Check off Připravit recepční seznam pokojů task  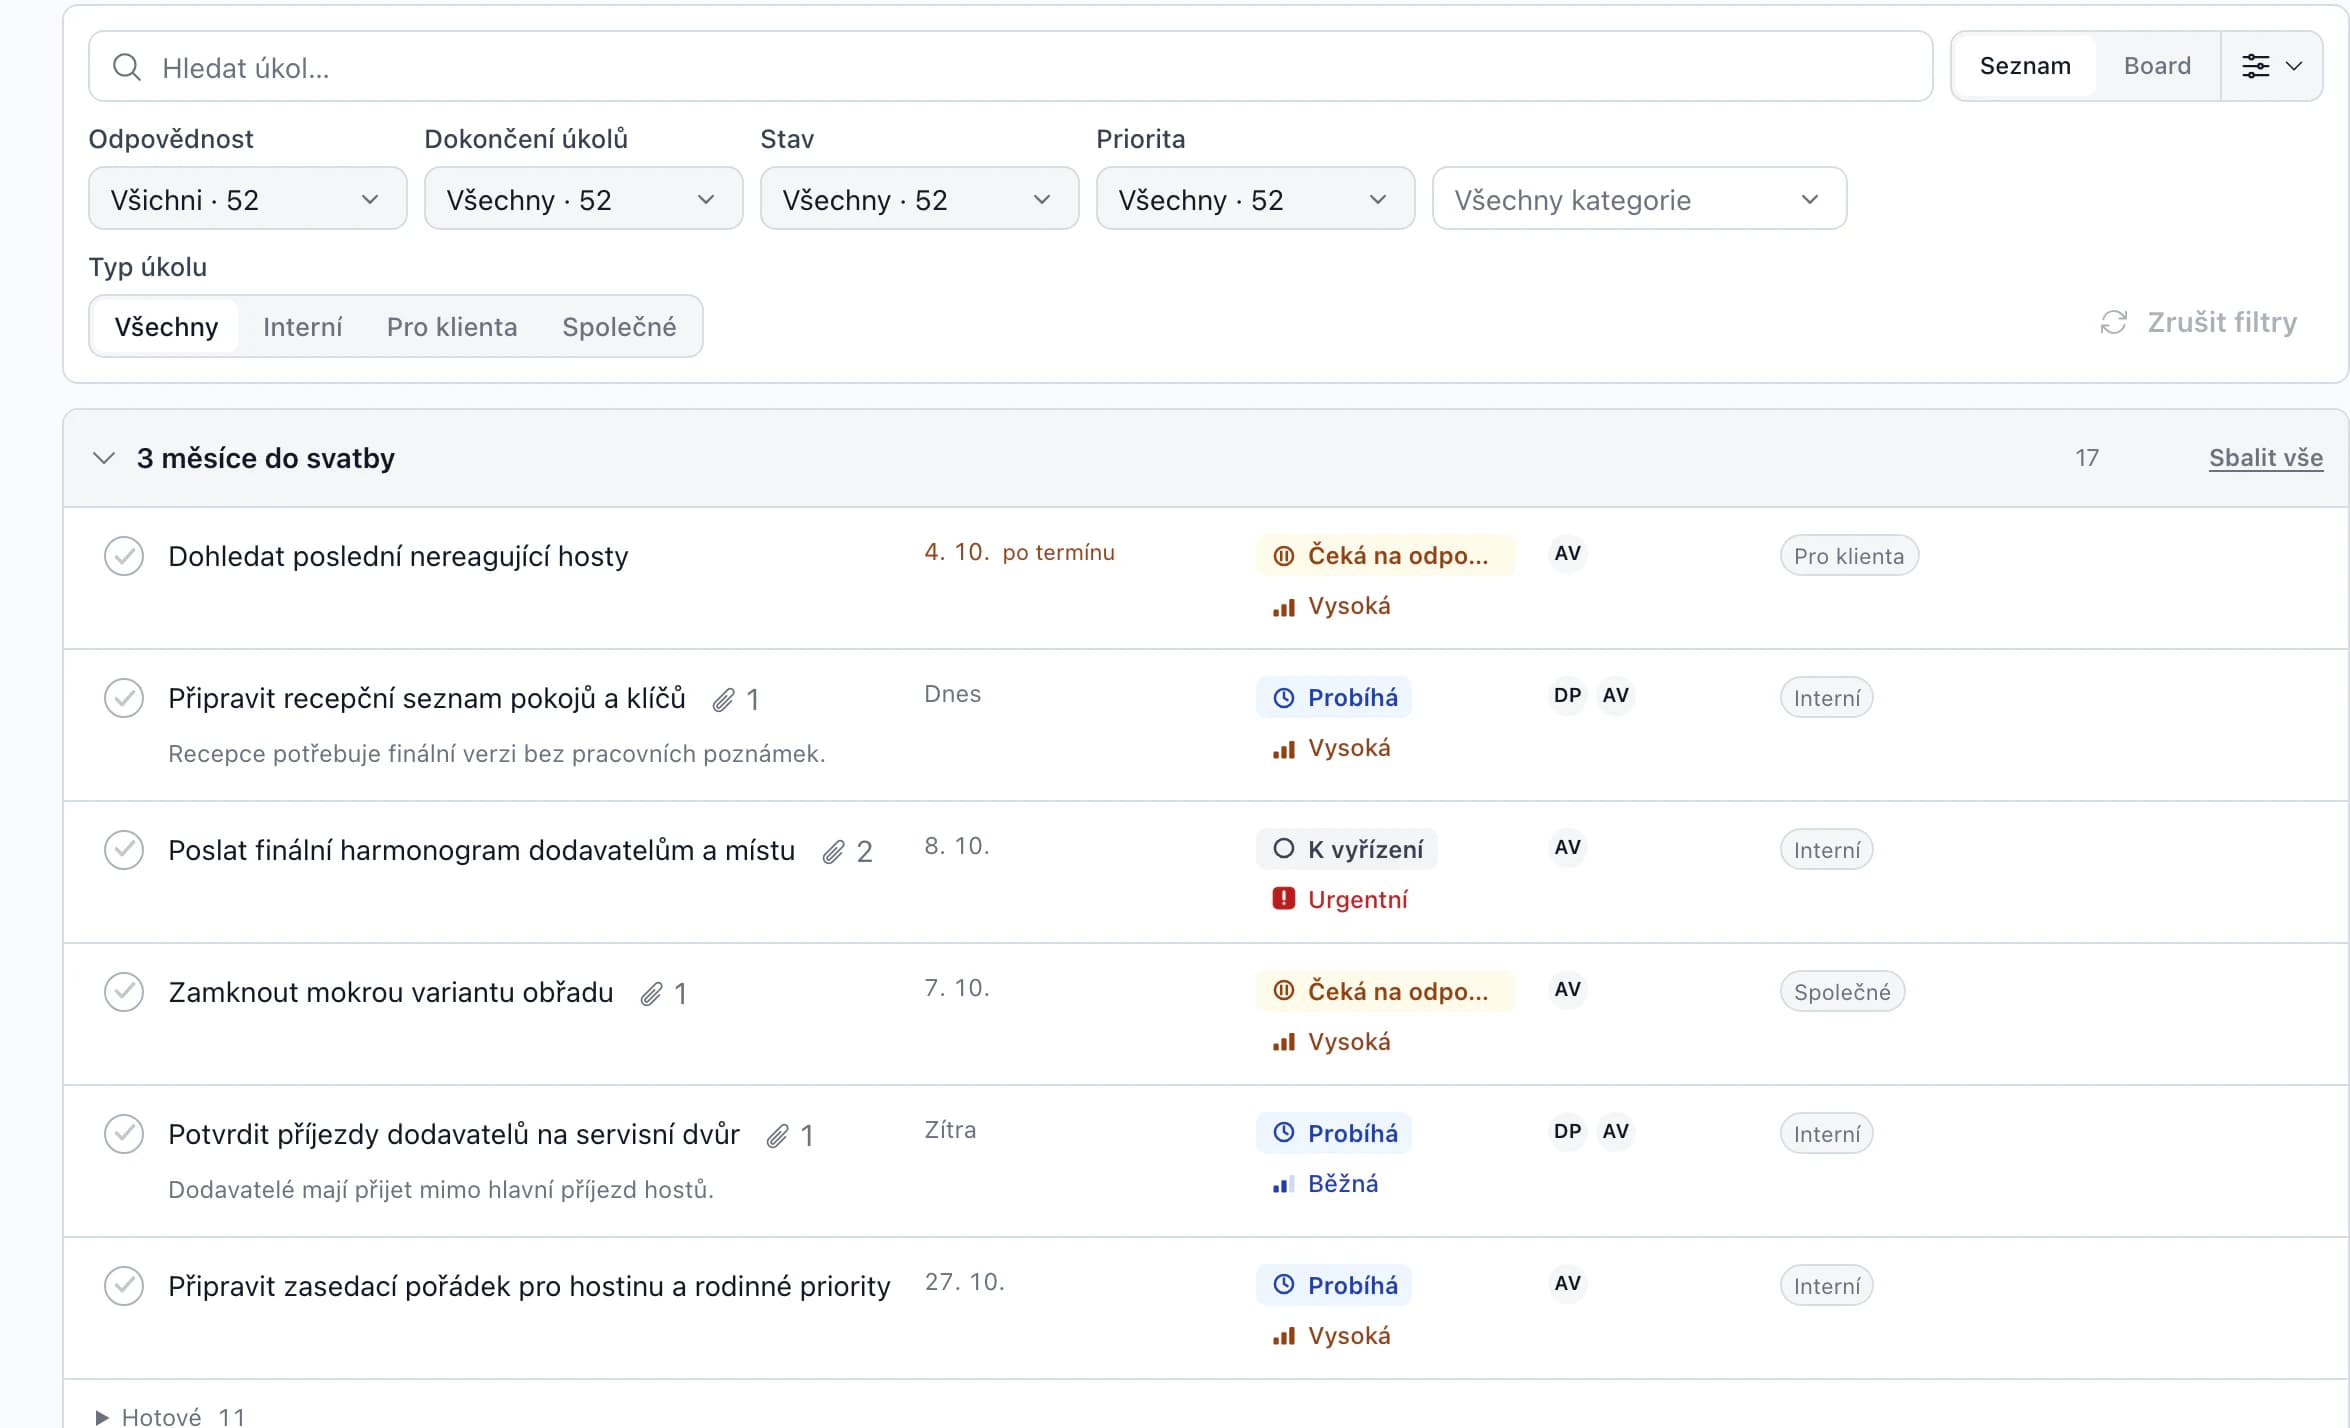(x=124, y=698)
